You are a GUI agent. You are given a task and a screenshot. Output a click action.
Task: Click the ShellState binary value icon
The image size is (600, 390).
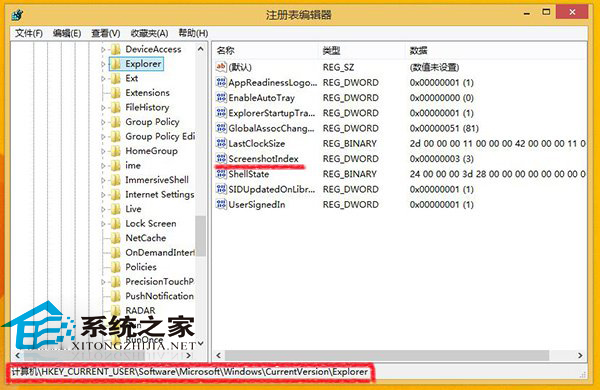(x=221, y=174)
